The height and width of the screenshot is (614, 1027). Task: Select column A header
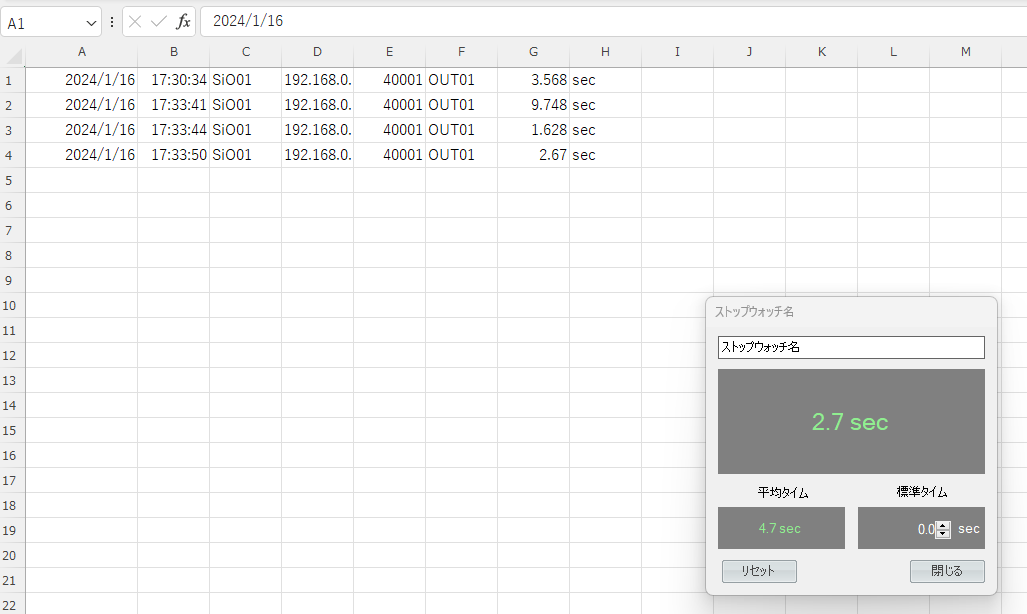tap(81, 52)
